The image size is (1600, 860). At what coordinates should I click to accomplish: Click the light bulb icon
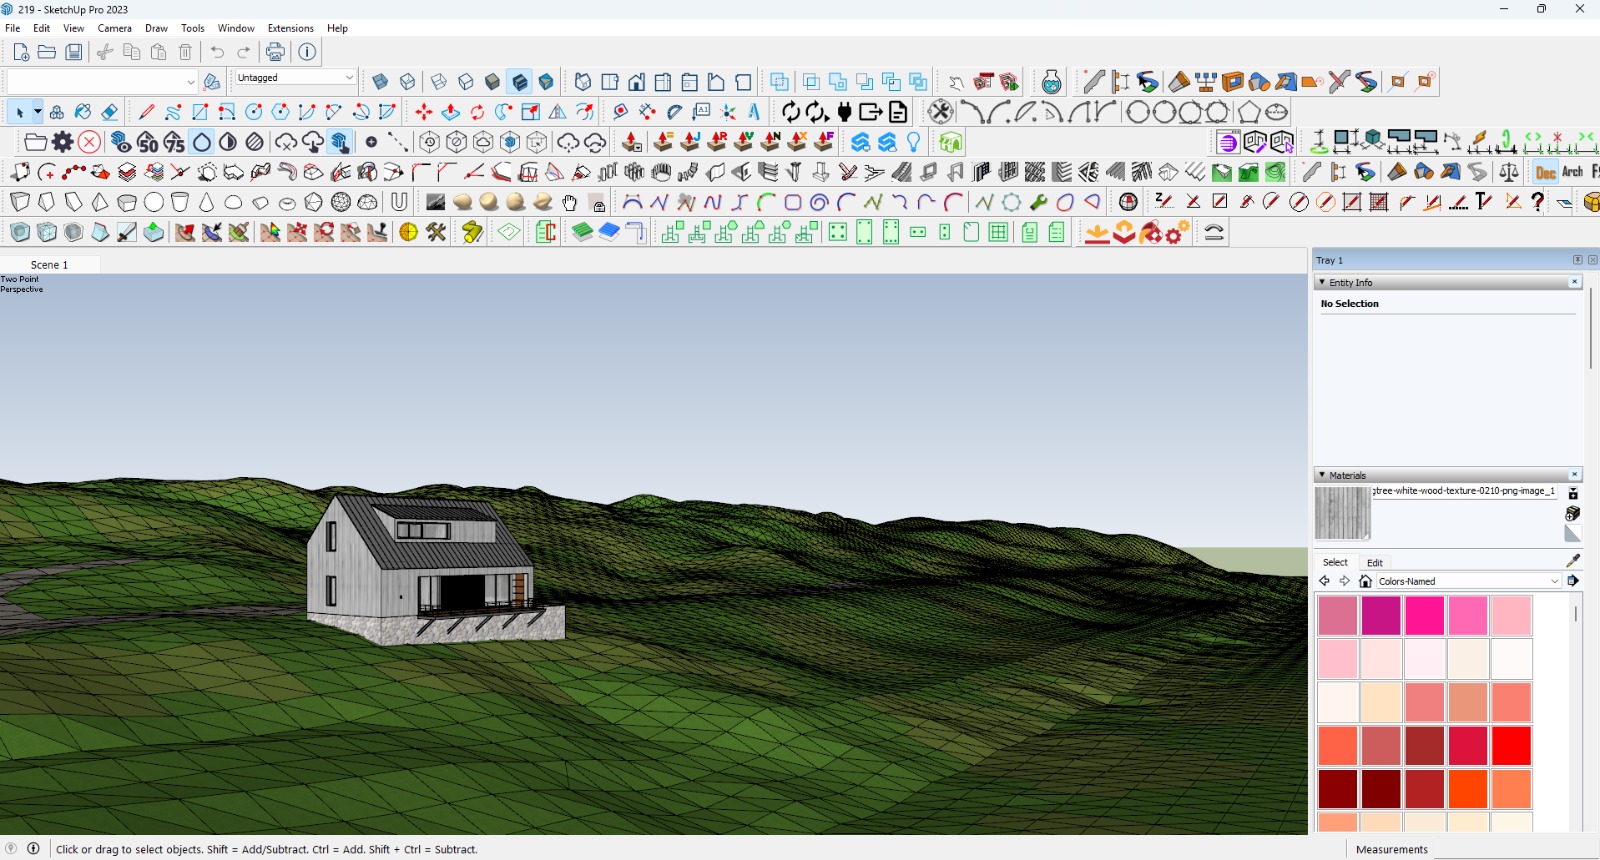click(x=914, y=142)
